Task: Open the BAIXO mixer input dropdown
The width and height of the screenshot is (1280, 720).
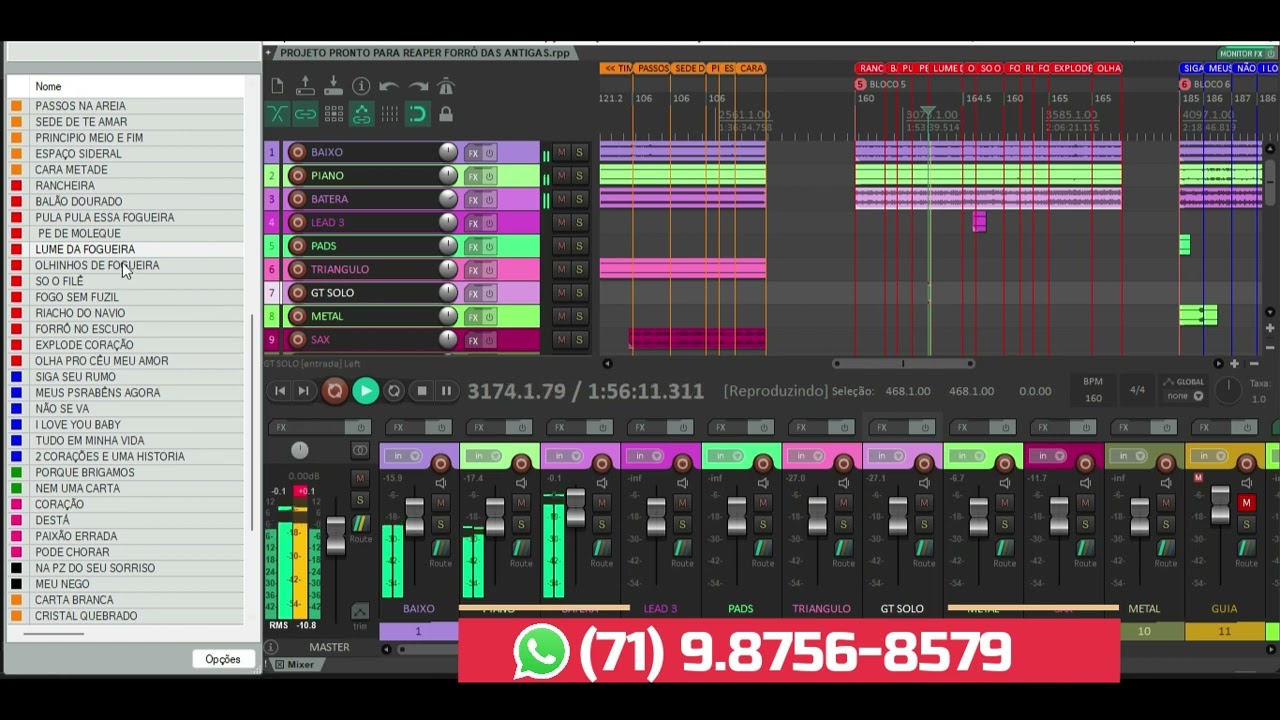Action: 404,457
